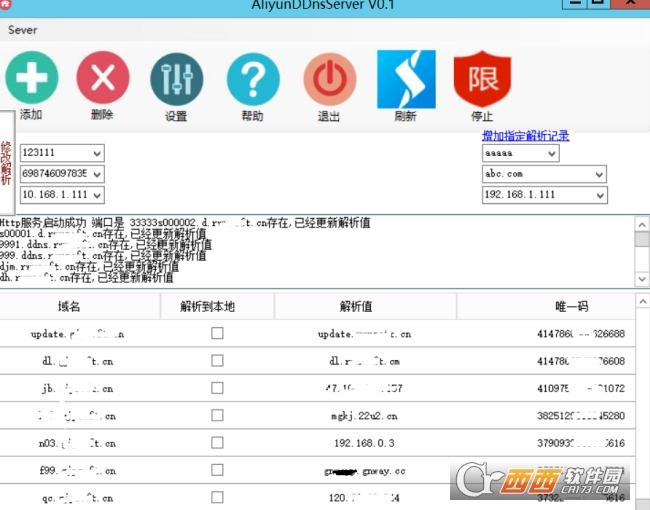The height and width of the screenshot is (510, 650).
Task: Click the Http服务启动成功 log line
Action: [185, 223]
